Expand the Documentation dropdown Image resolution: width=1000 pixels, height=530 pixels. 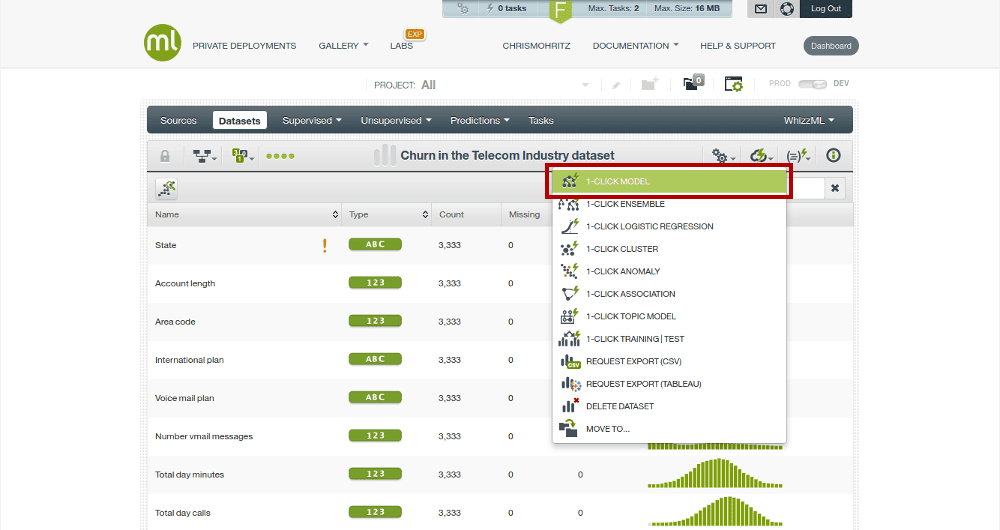[635, 46]
